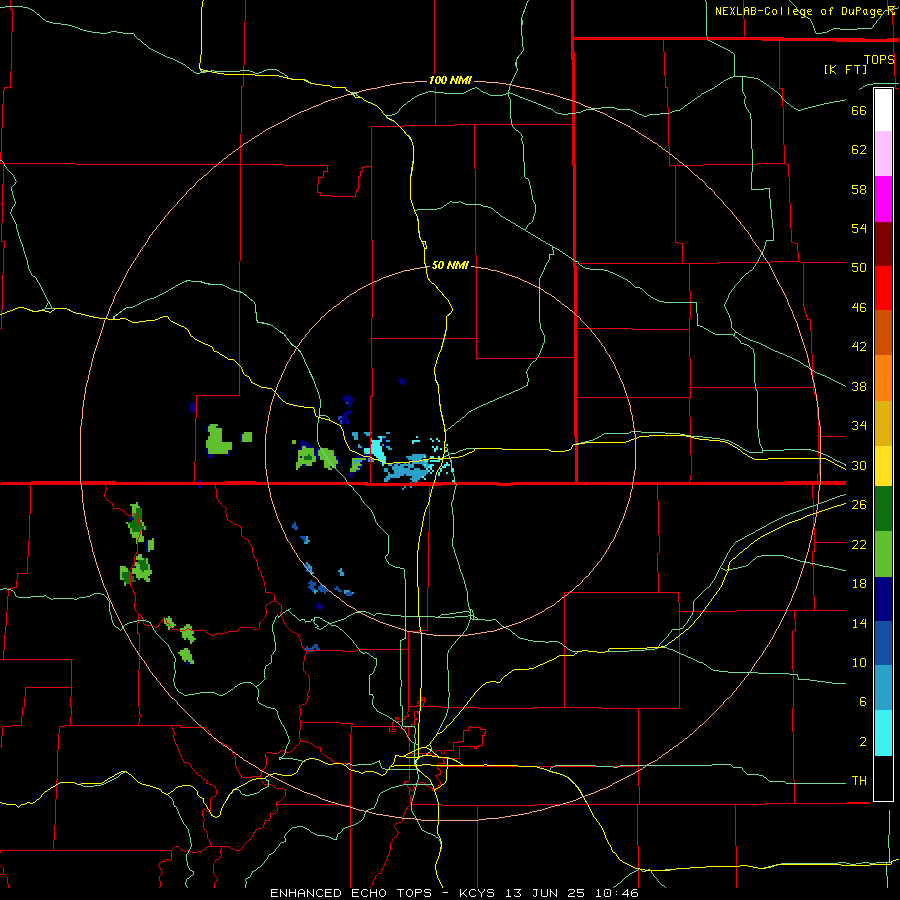
Task: Click the legend value "6"
Action: click(862, 702)
